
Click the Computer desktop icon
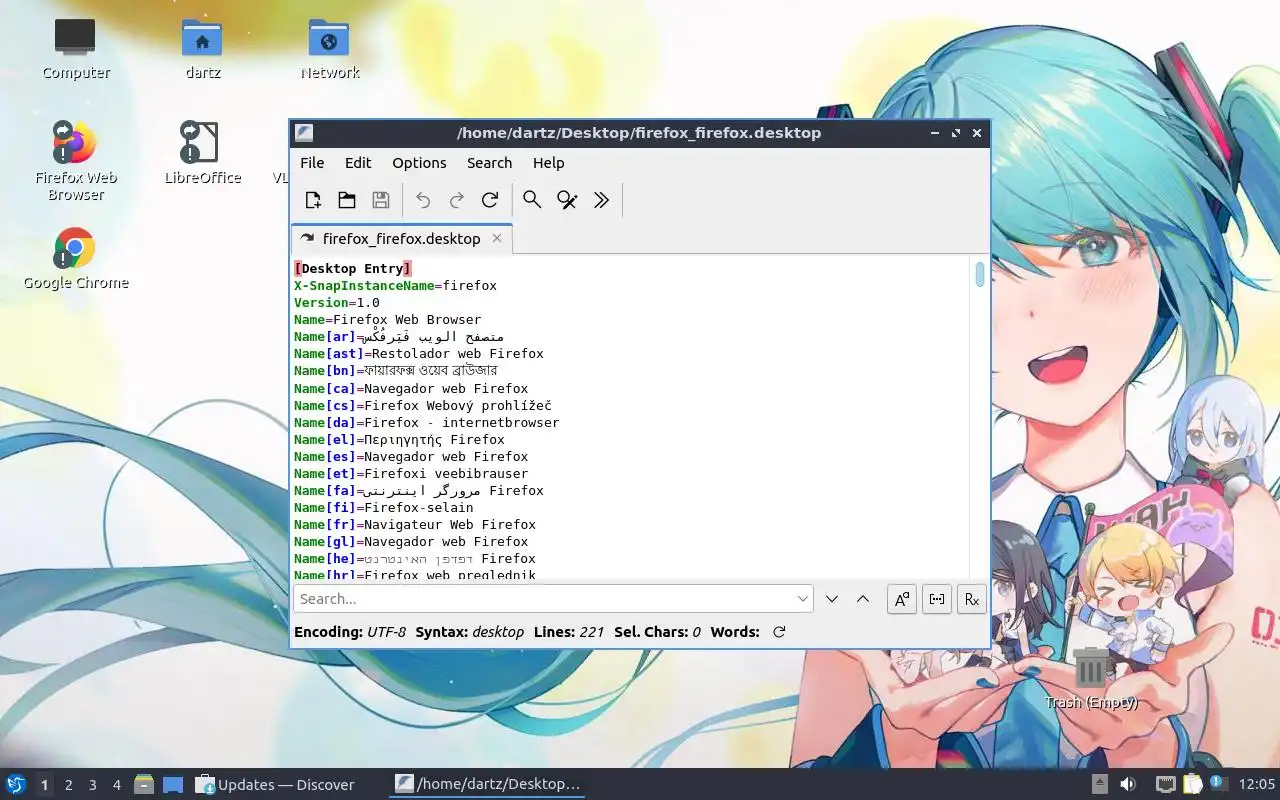(75, 49)
